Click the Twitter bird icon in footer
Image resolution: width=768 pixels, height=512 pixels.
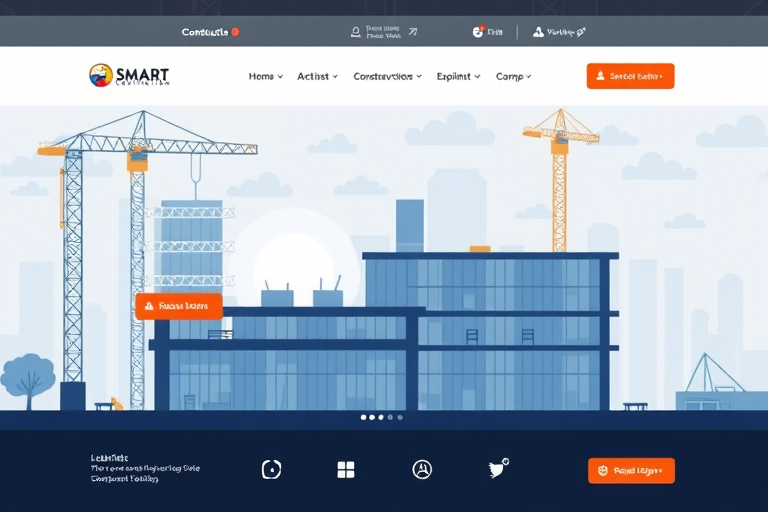[498, 470]
